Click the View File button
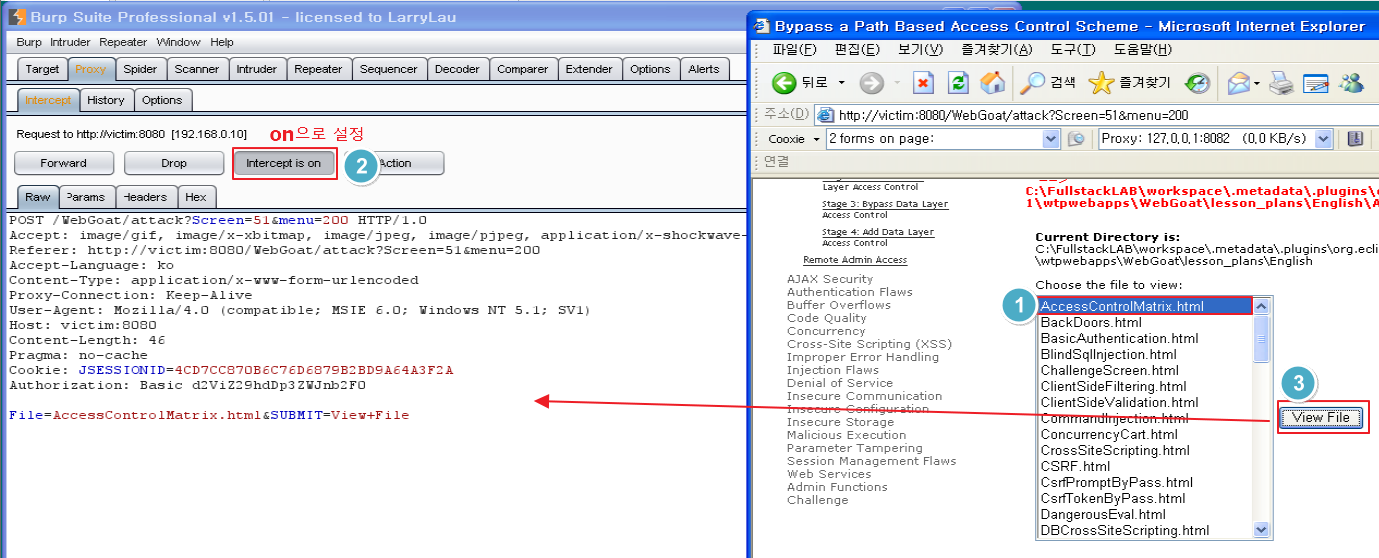Image resolution: width=1379 pixels, height=558 pixels. [x=1321, y=417]
